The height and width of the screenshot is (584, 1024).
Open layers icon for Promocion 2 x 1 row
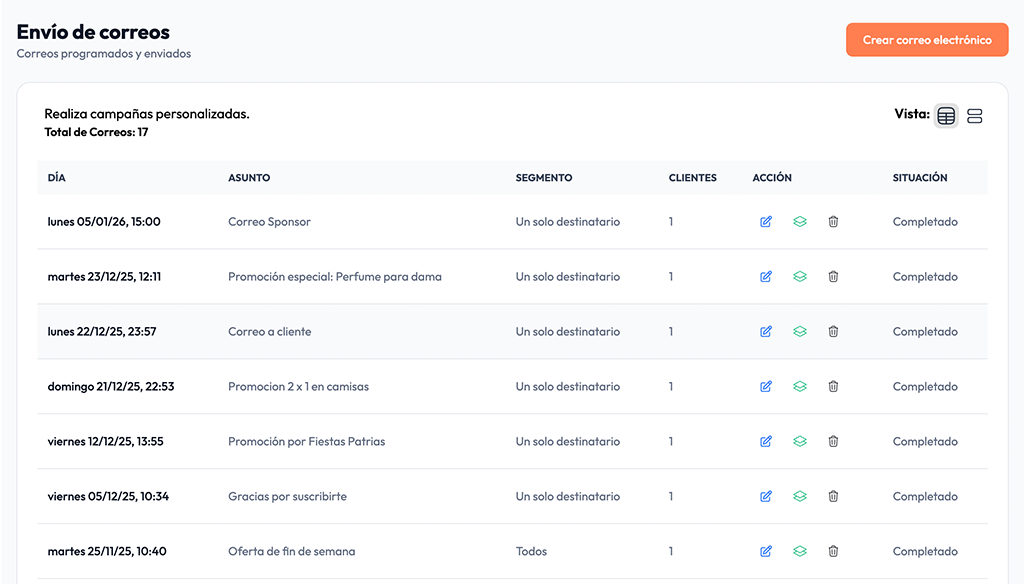coord(800,387)
